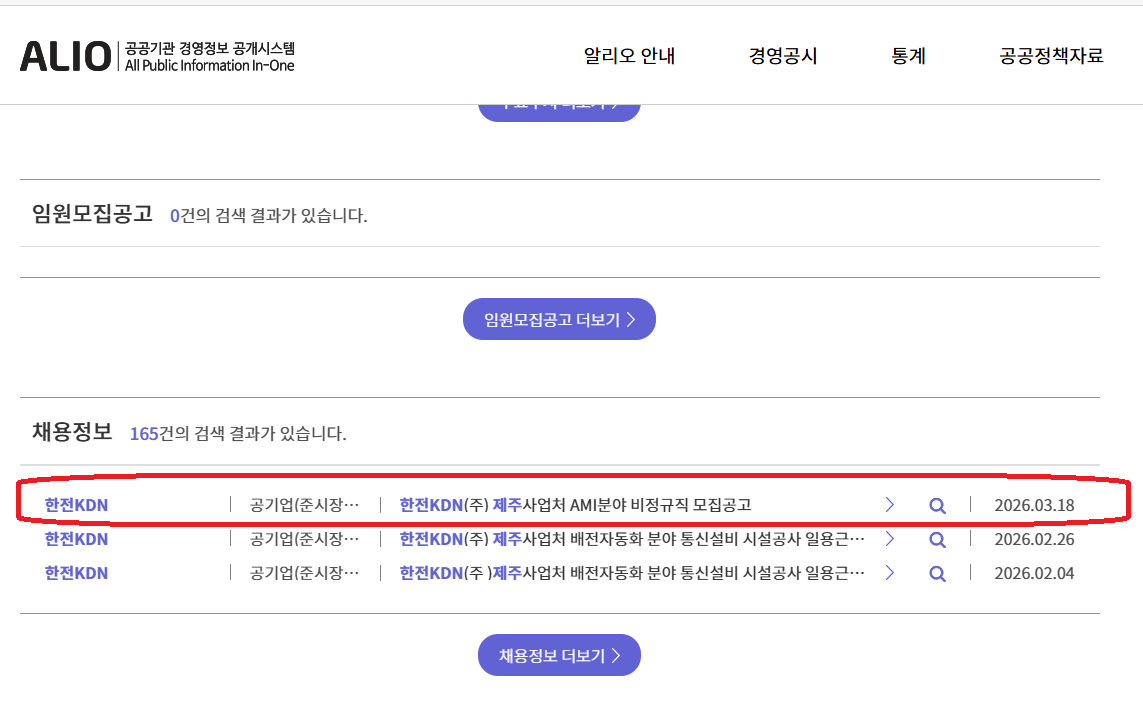1143x710 pixels.
Task: Click magnifier icon for 2026.03.18 posting
Action: (x=937, y=505)
